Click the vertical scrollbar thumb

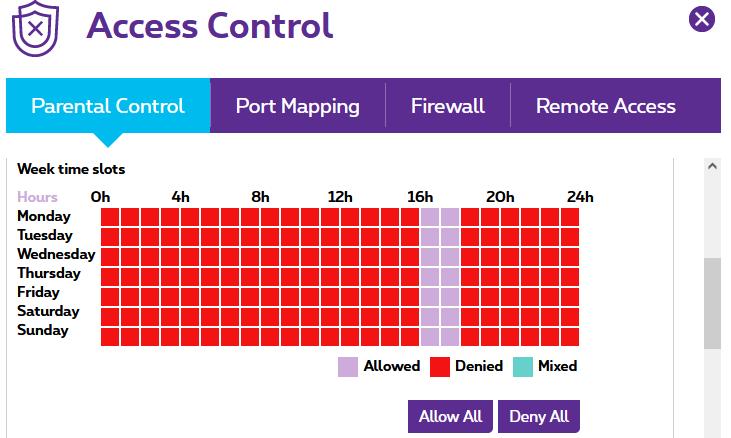point(712,303)
